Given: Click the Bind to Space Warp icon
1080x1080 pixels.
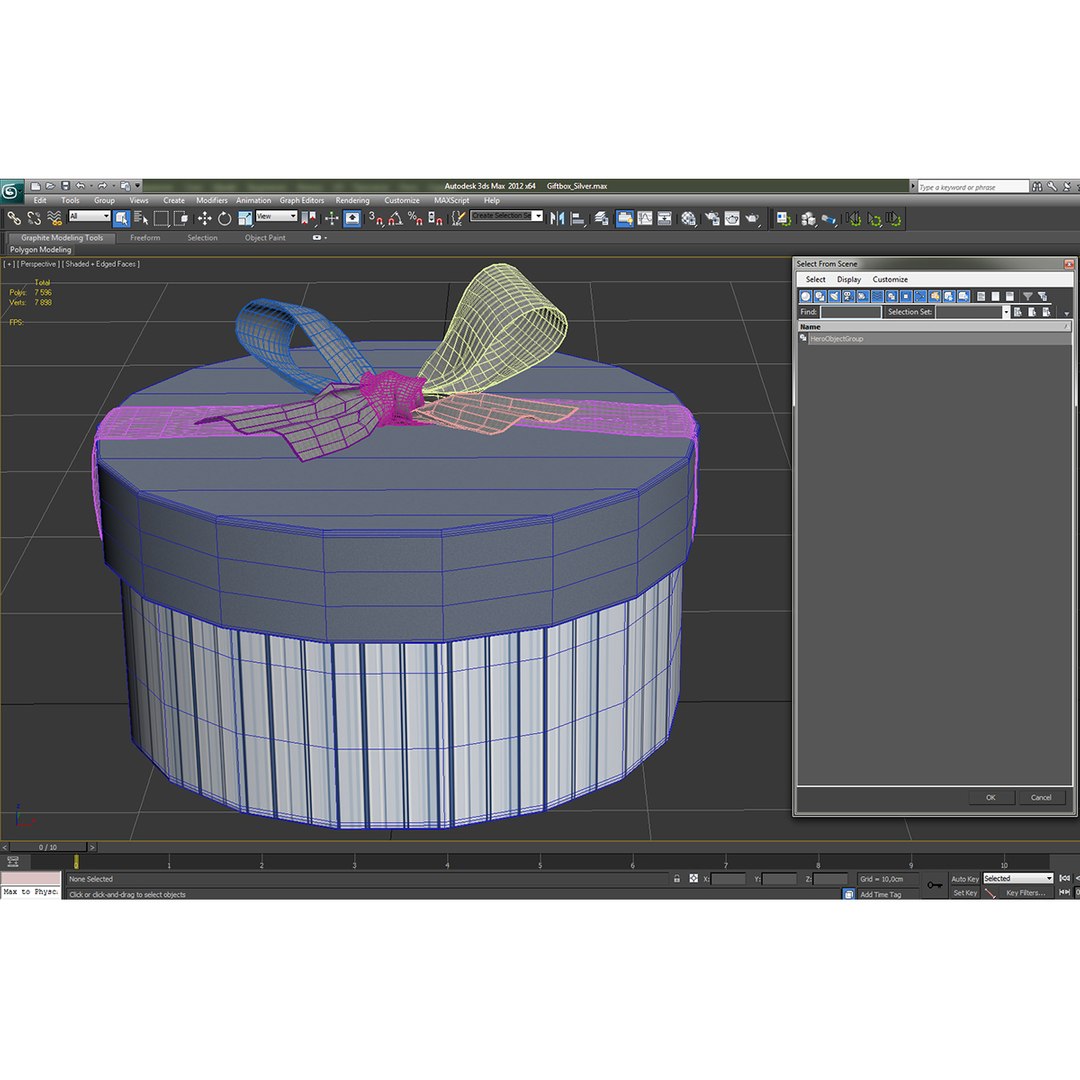Looking at the screenshot, I should coord(54,218).
